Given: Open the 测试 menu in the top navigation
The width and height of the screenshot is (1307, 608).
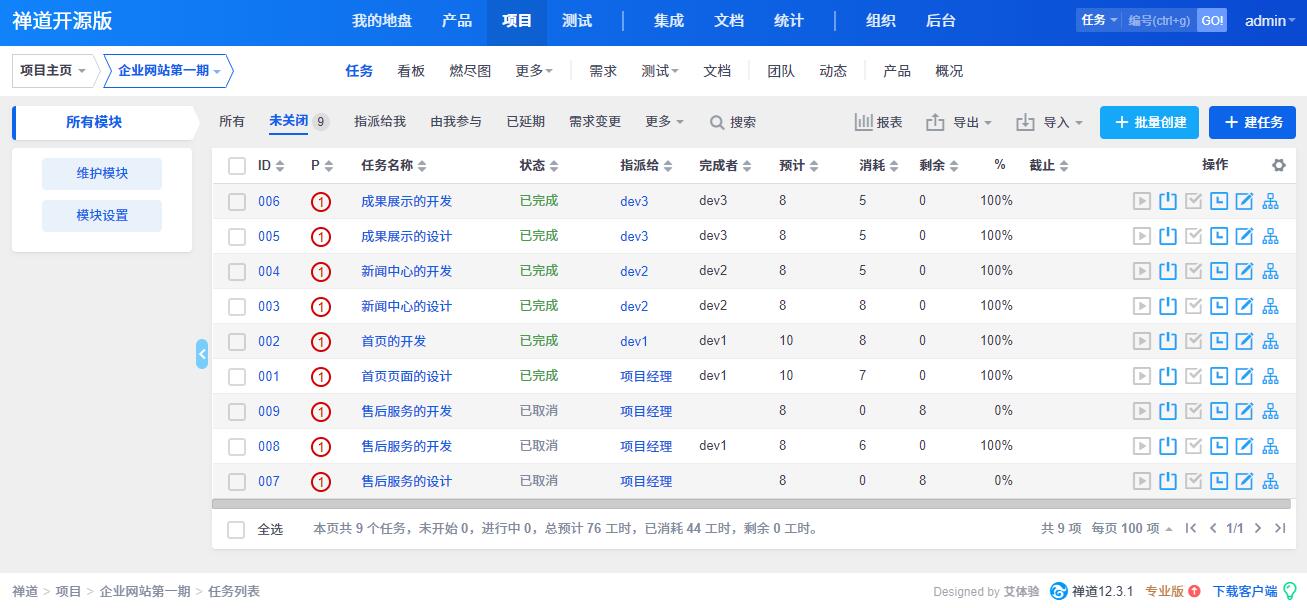Looking at the screenshot, I should tap(577, 20).
